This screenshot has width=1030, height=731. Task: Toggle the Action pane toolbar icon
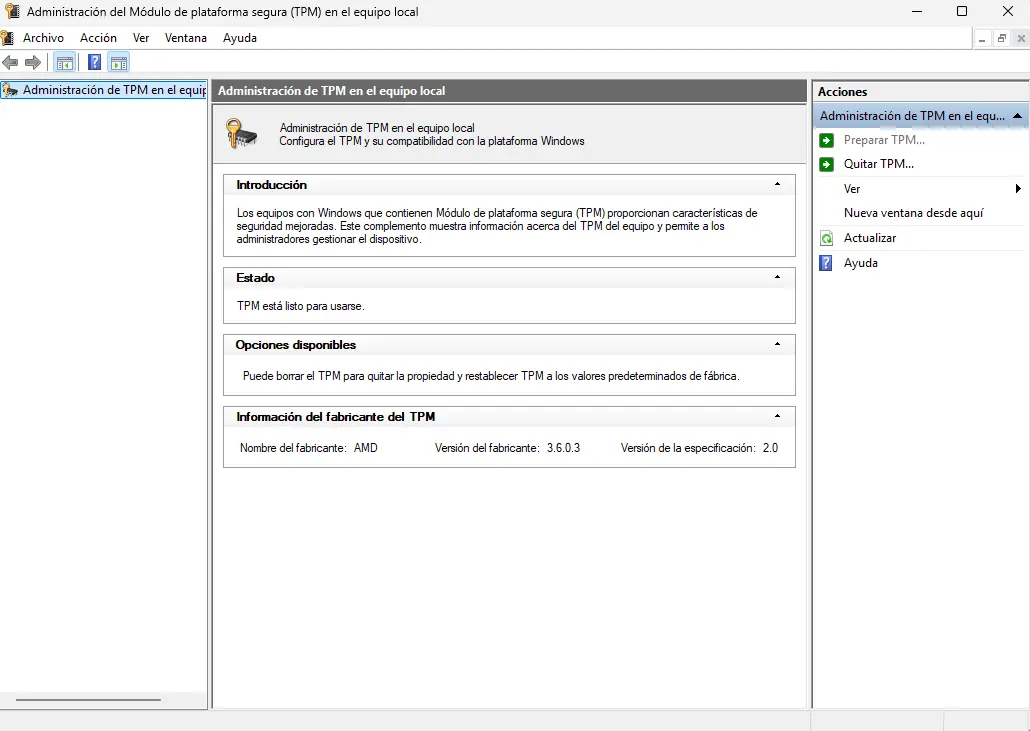(x=119, y=63)
